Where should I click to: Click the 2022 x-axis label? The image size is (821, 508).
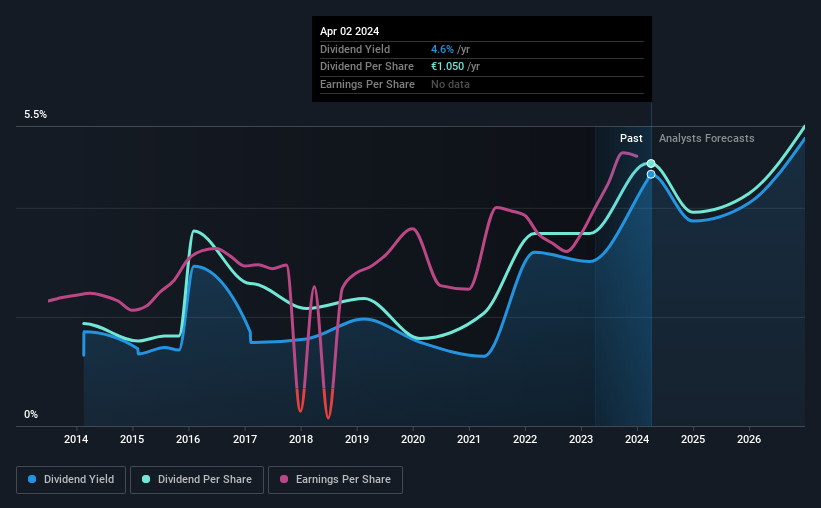[525, 439]
